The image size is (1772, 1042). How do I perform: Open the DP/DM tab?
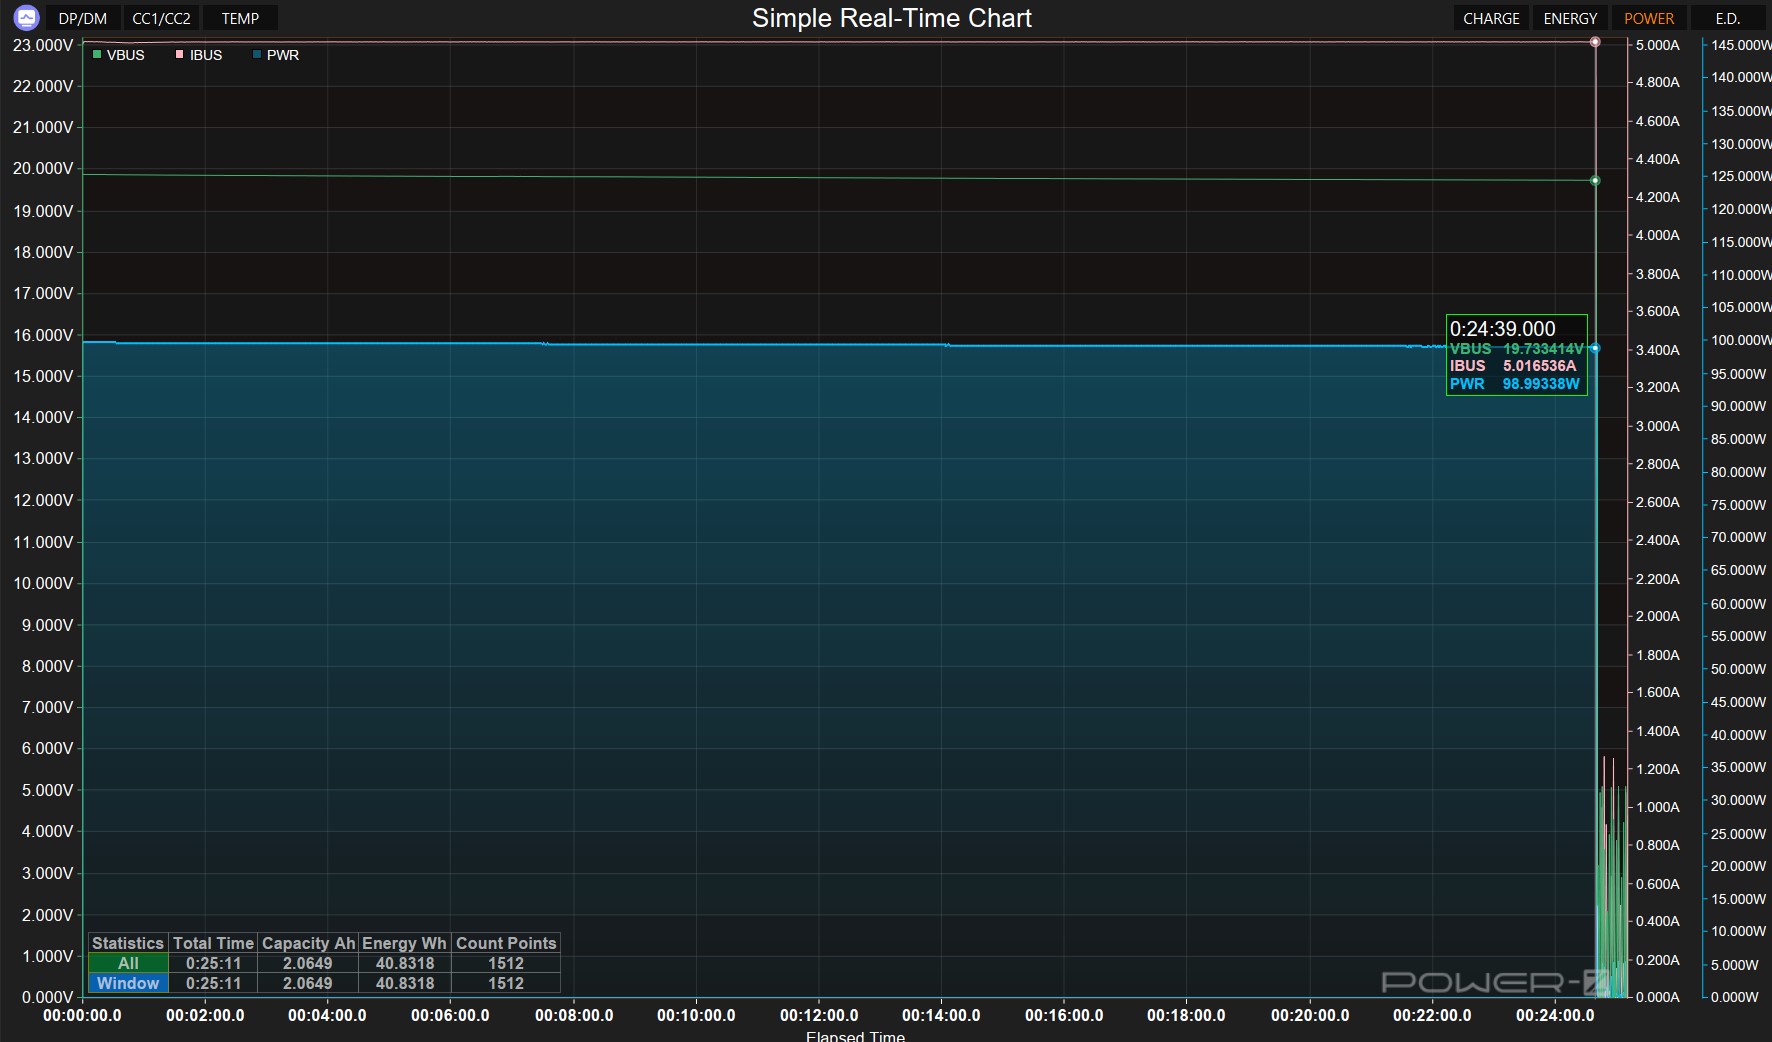(x=83, y=18)
